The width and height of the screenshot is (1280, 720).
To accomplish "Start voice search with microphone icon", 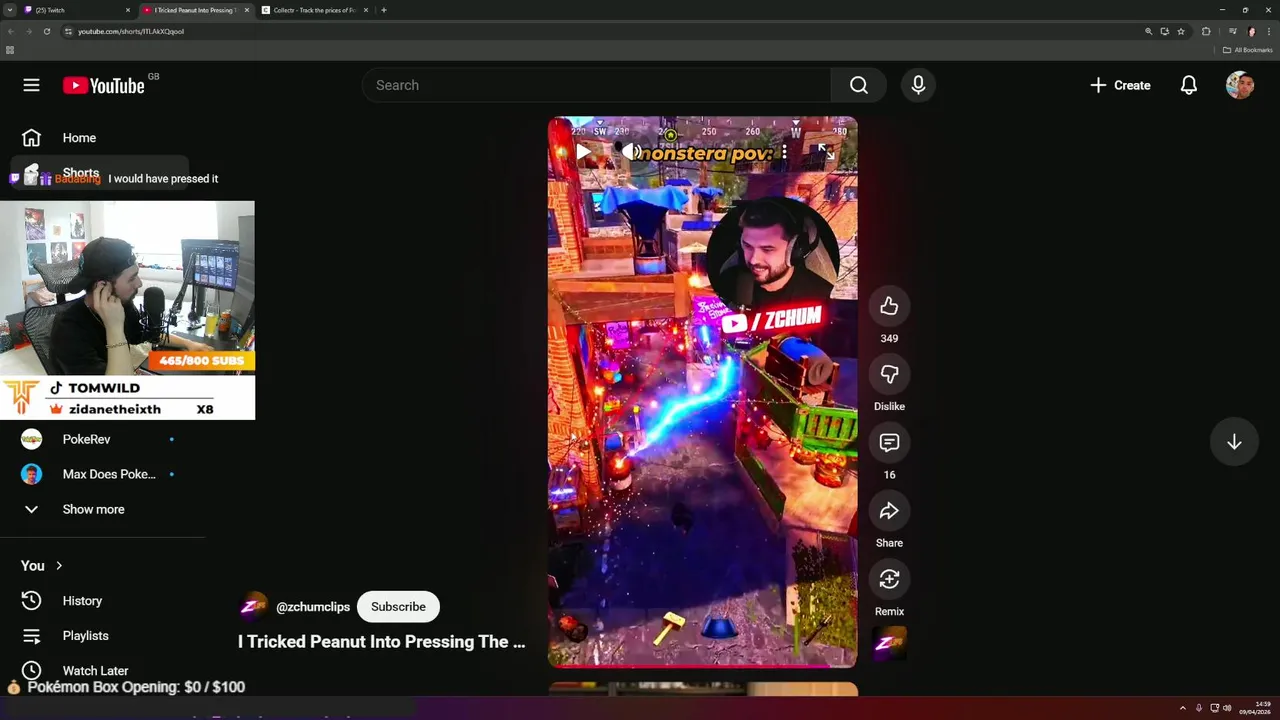I will pyautogui.click(x=918, y=85).
